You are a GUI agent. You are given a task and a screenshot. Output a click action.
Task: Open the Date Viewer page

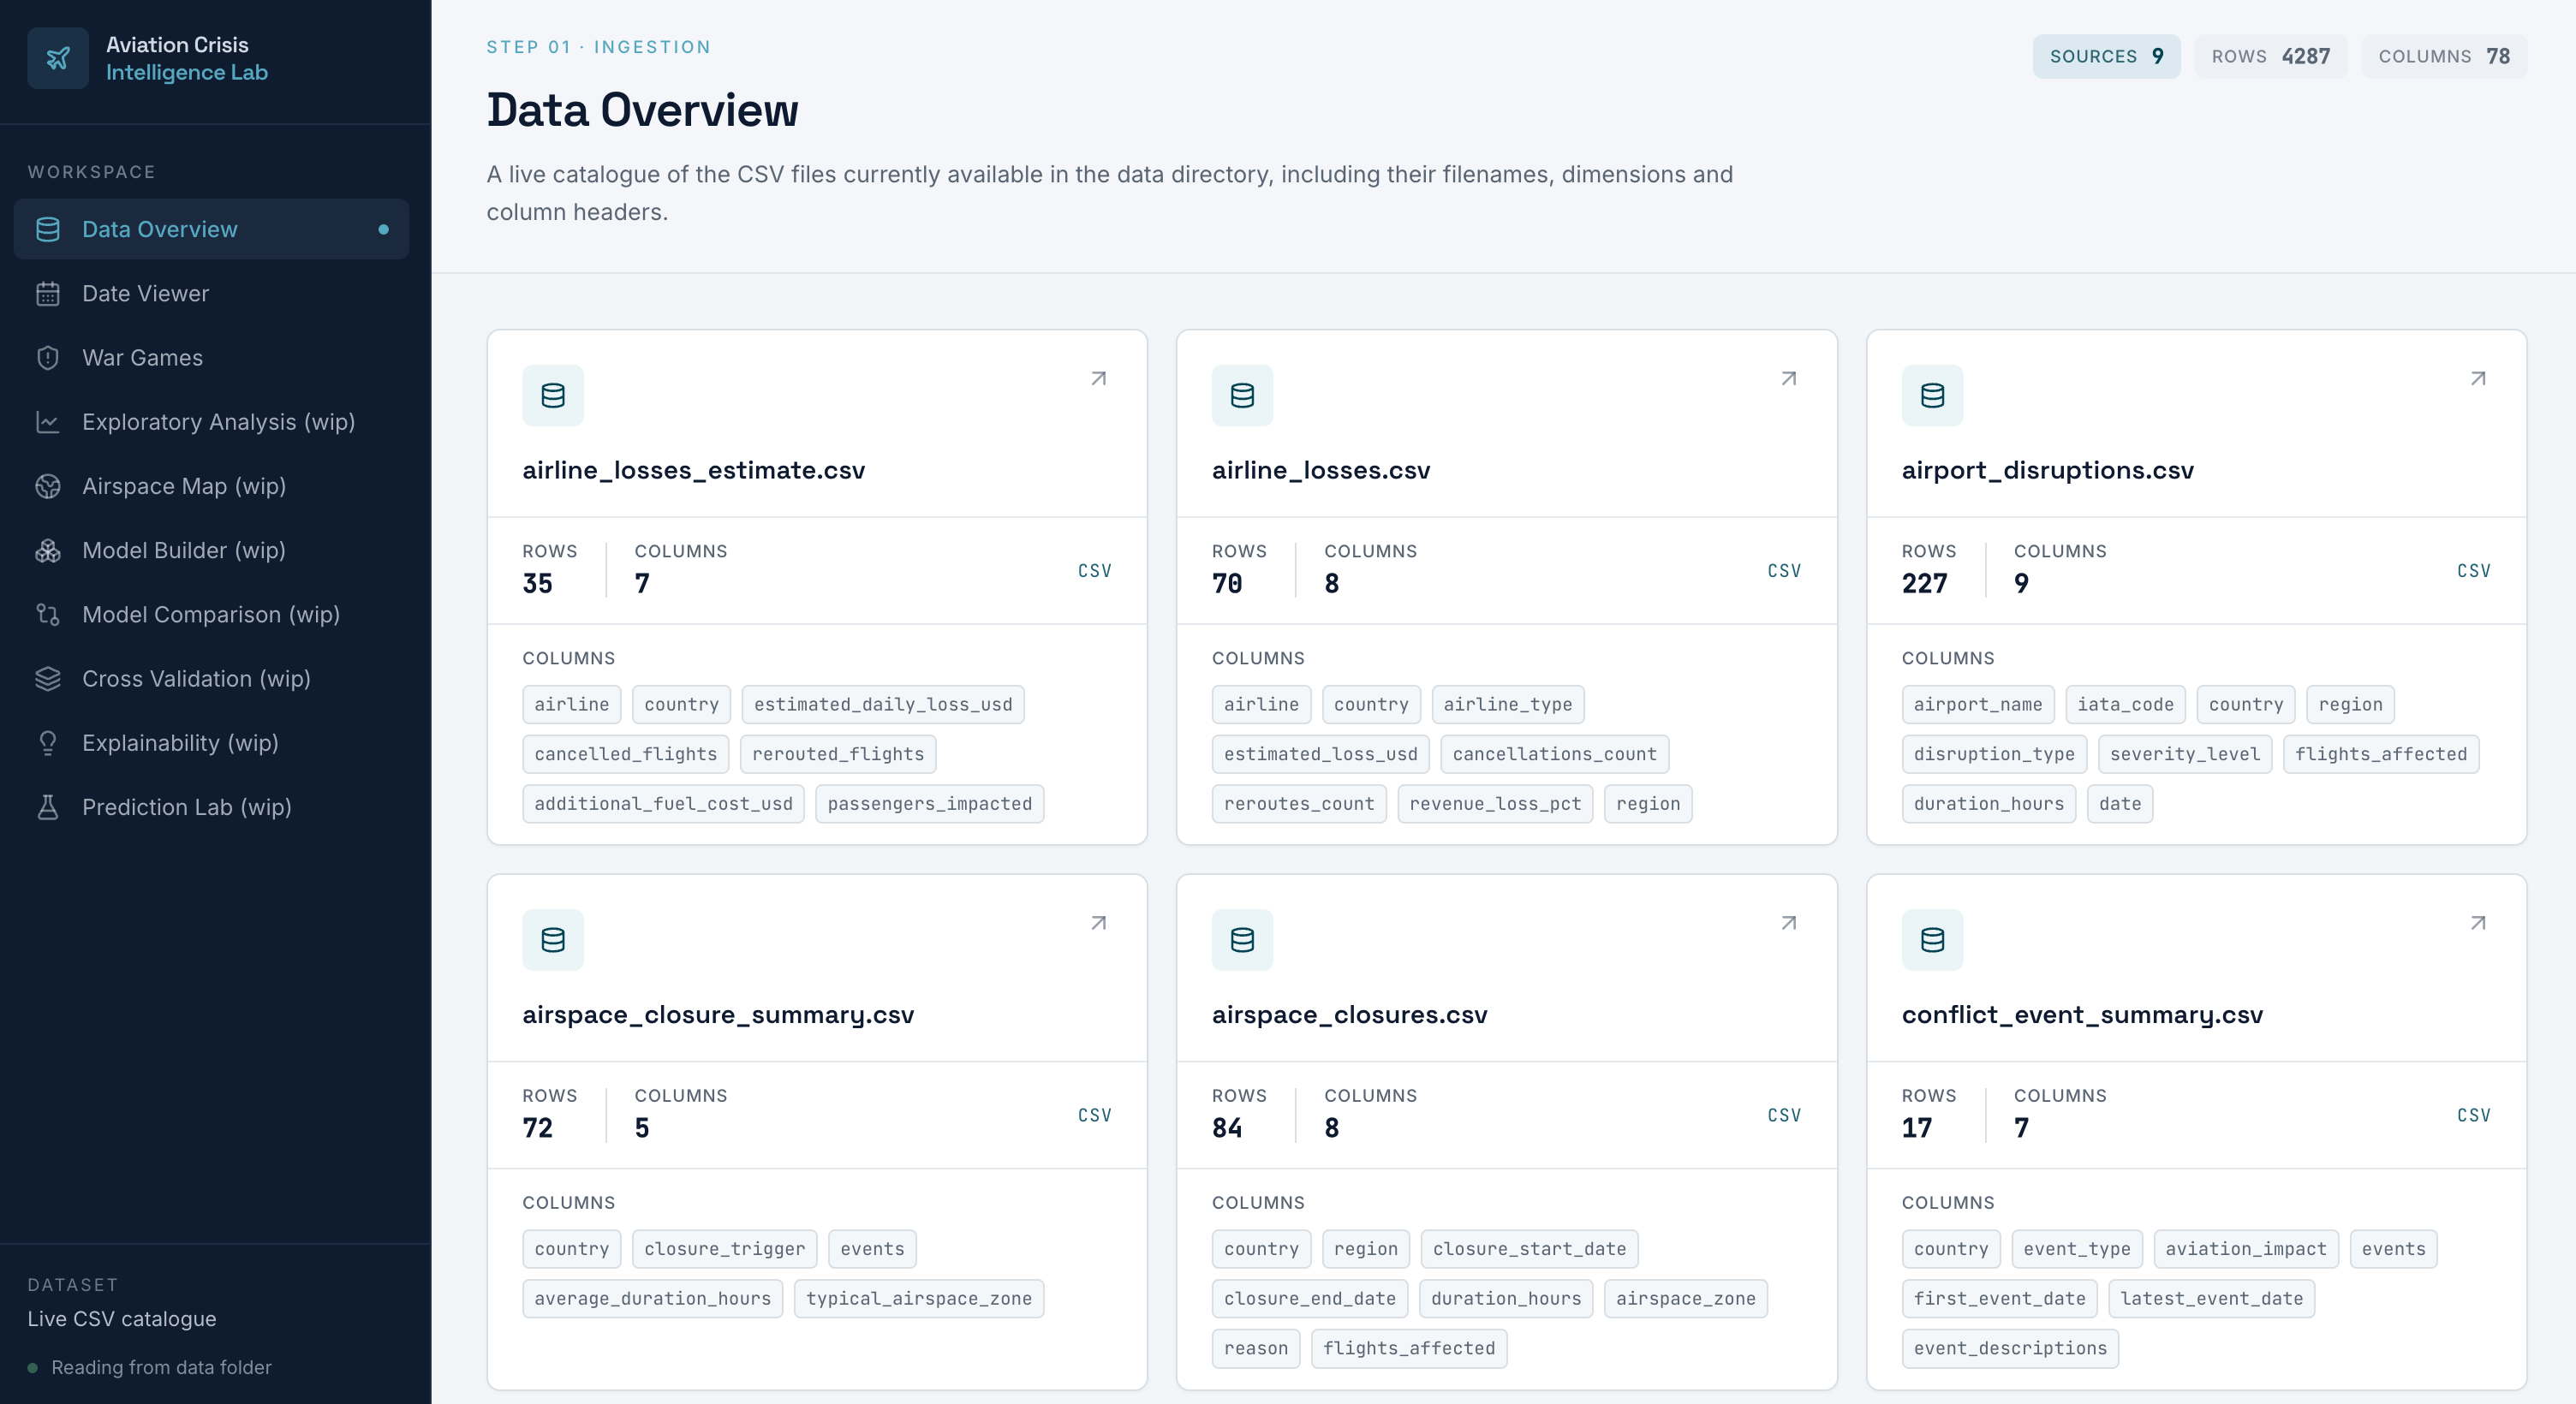(211, 293)
